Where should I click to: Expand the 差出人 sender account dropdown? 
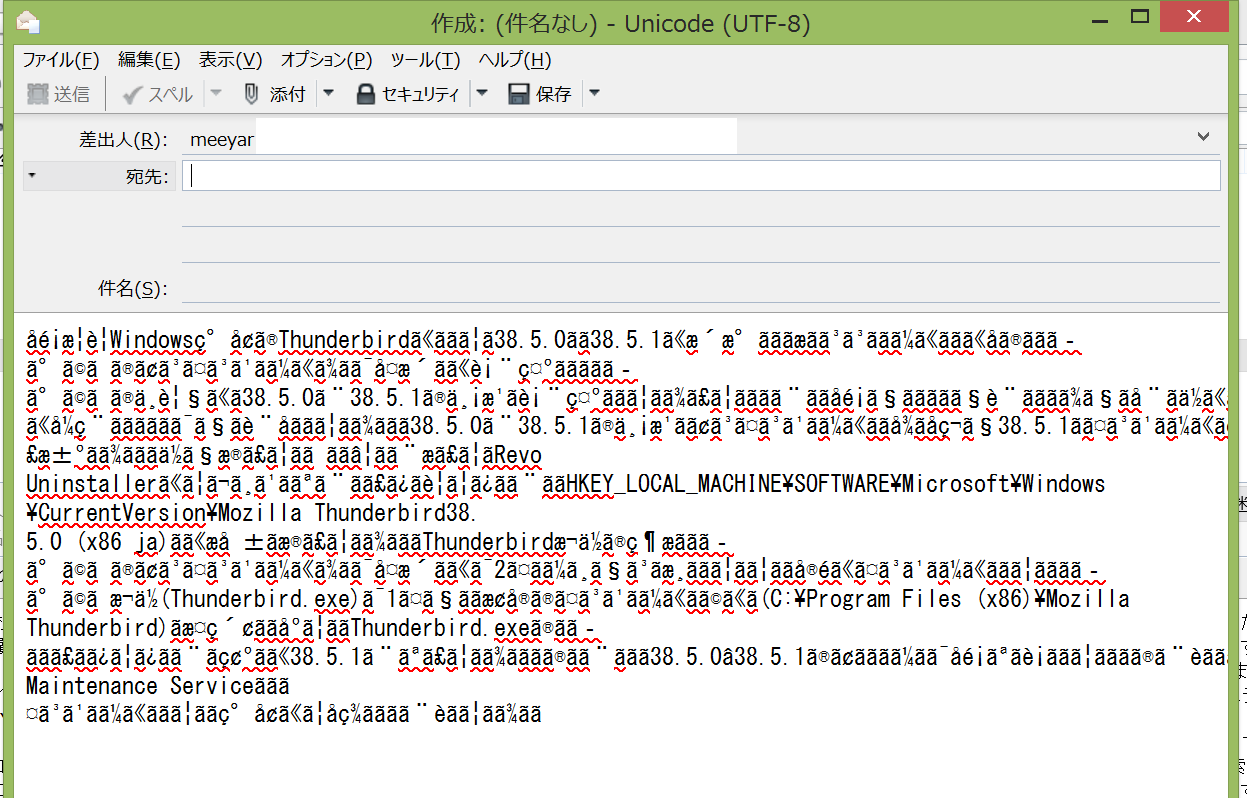[x=1203, y=136]
